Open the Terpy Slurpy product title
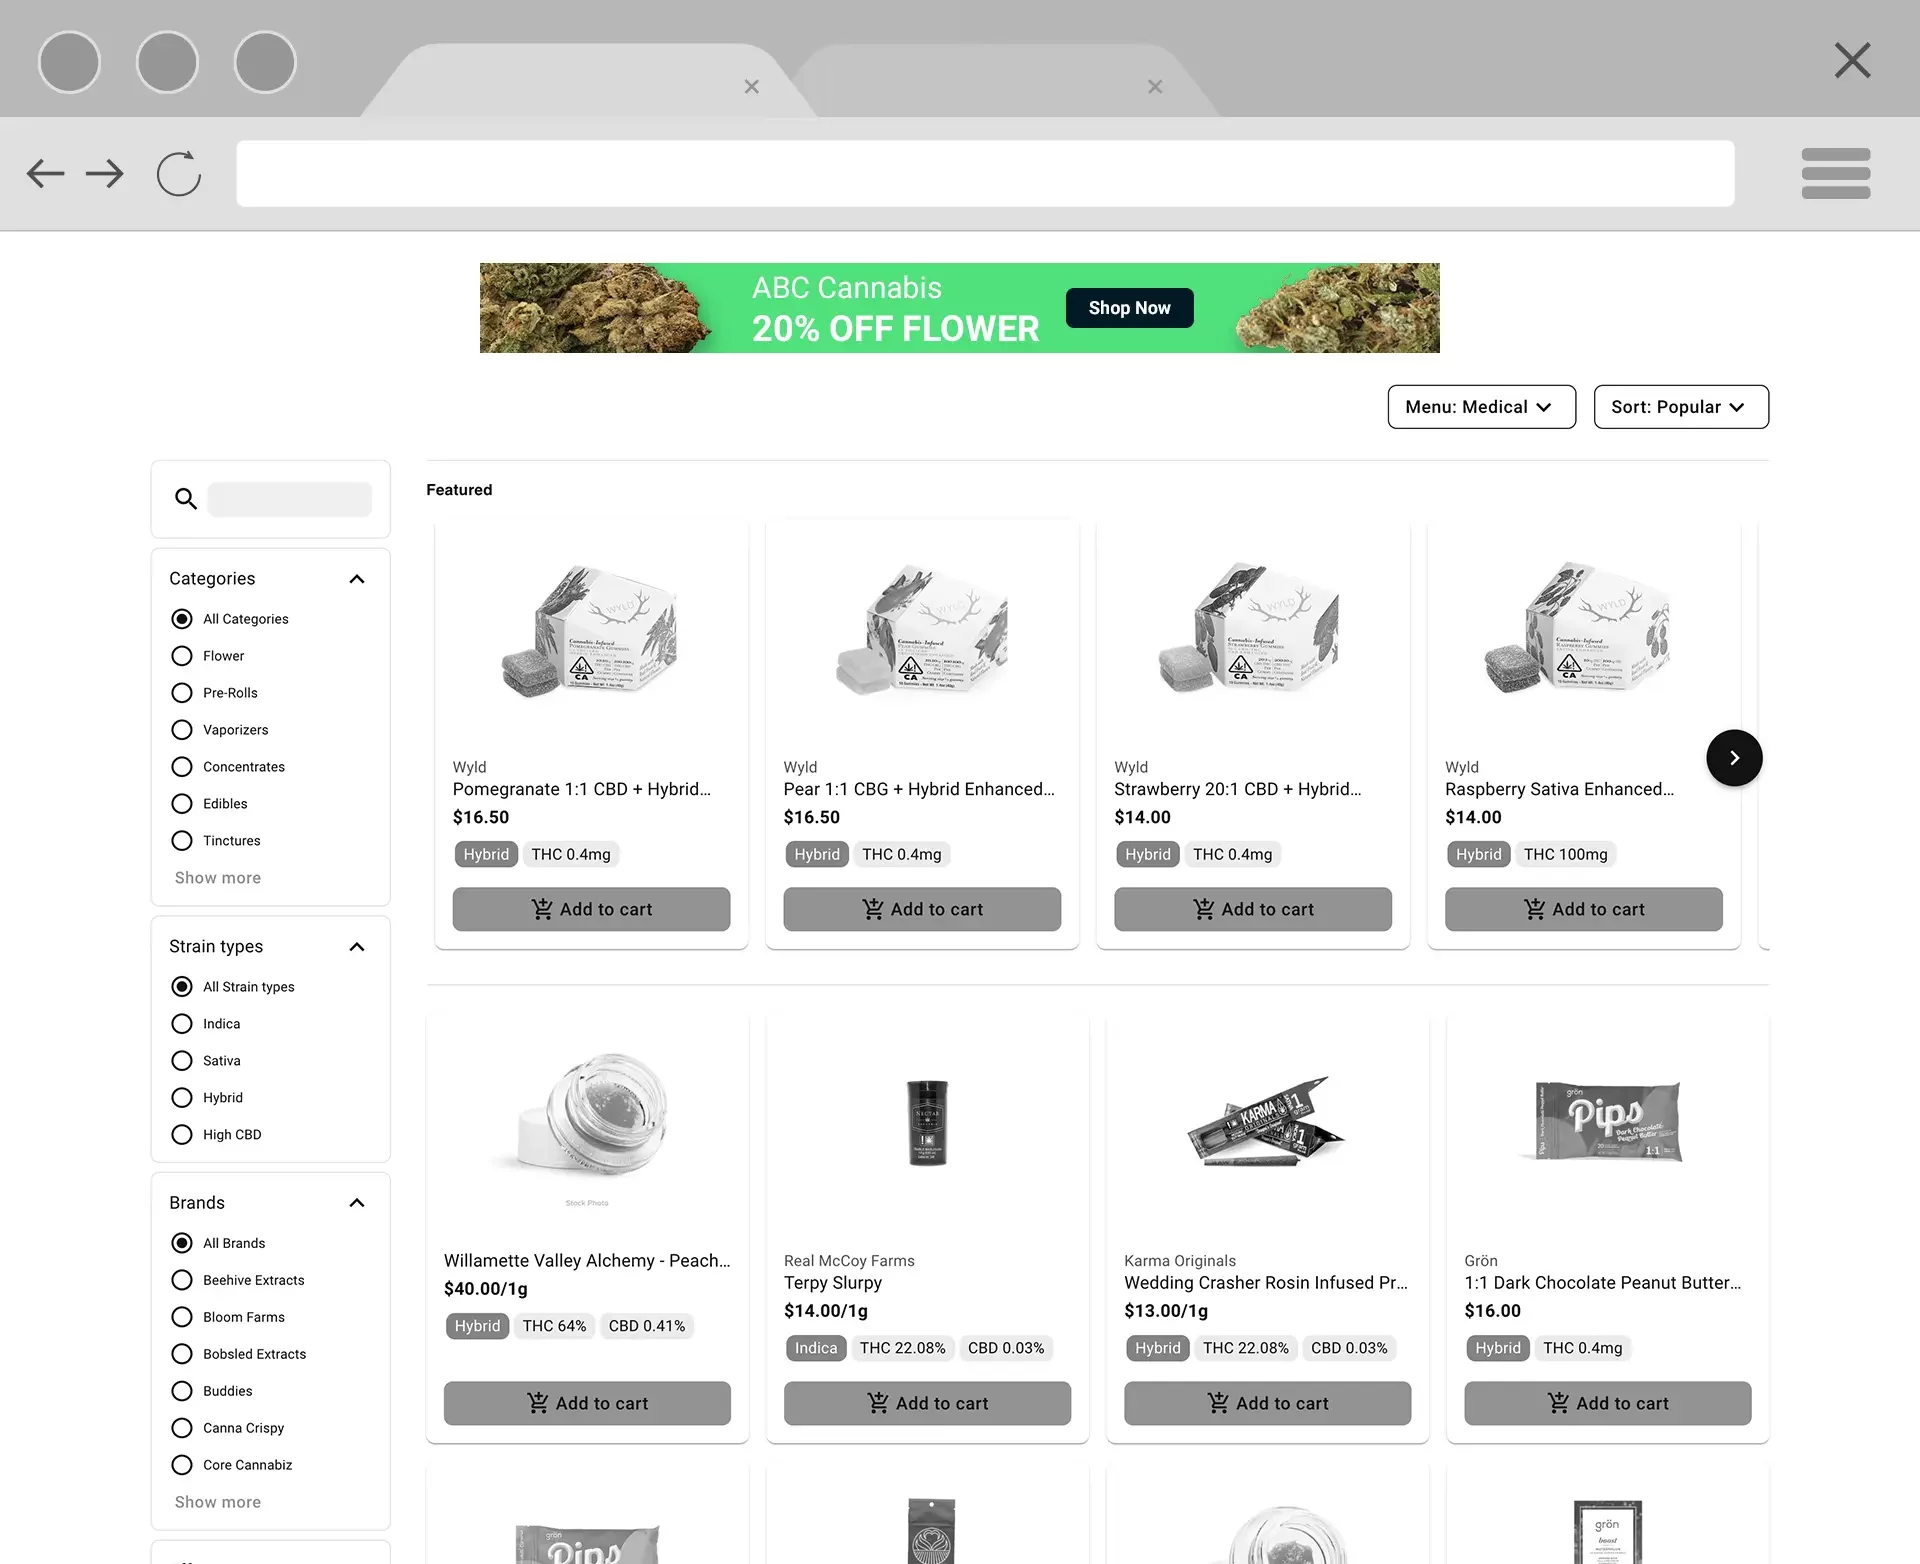The image size is (1920, 1564). point(833,1283)
